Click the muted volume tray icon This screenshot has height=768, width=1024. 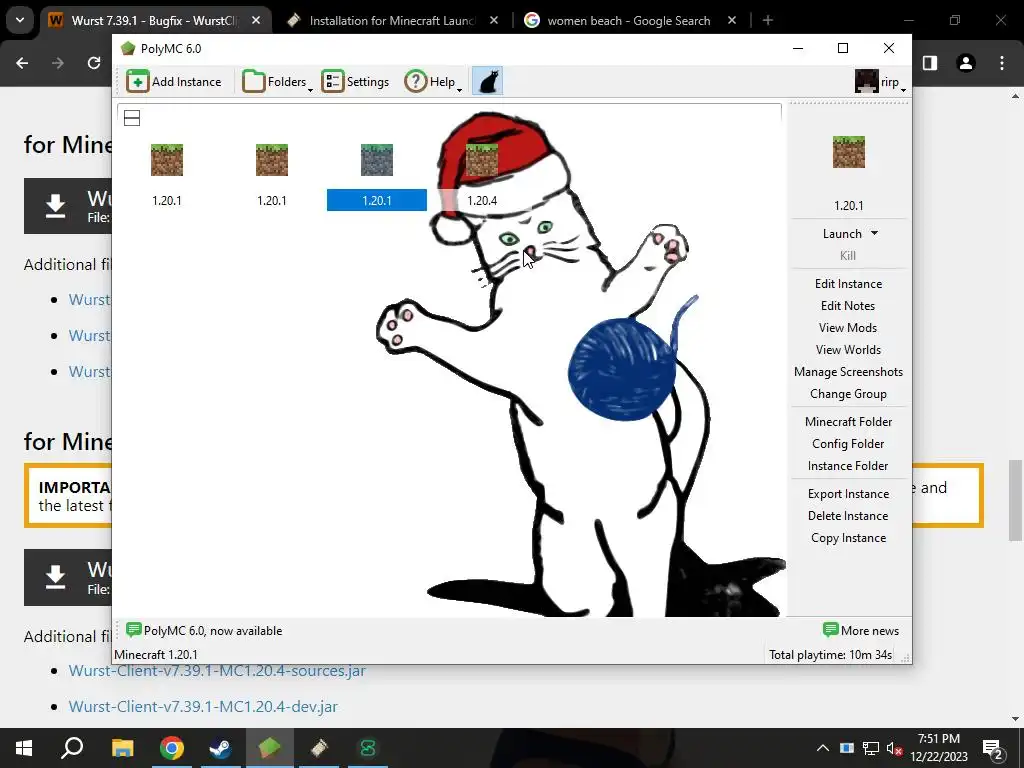[x=895, y=748]
